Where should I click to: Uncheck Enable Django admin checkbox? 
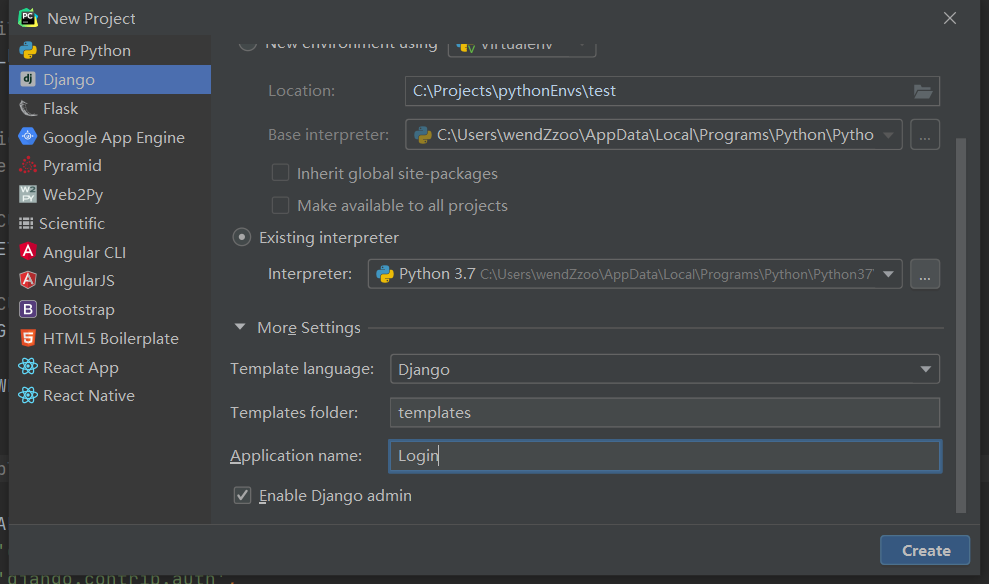point(242,495)
